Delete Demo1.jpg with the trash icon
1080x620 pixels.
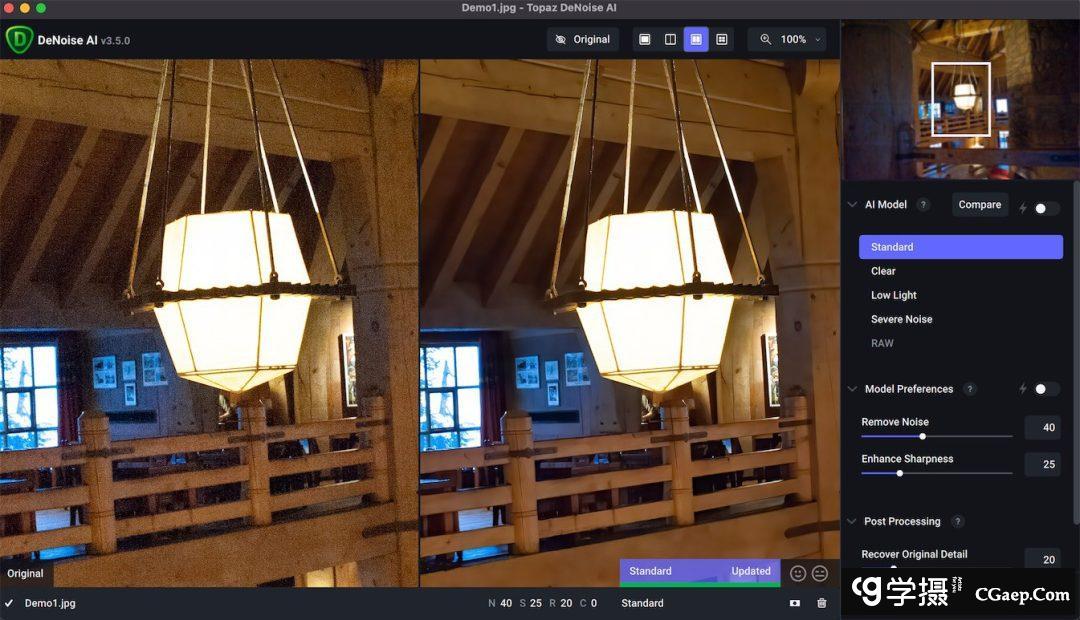(822, 603)
